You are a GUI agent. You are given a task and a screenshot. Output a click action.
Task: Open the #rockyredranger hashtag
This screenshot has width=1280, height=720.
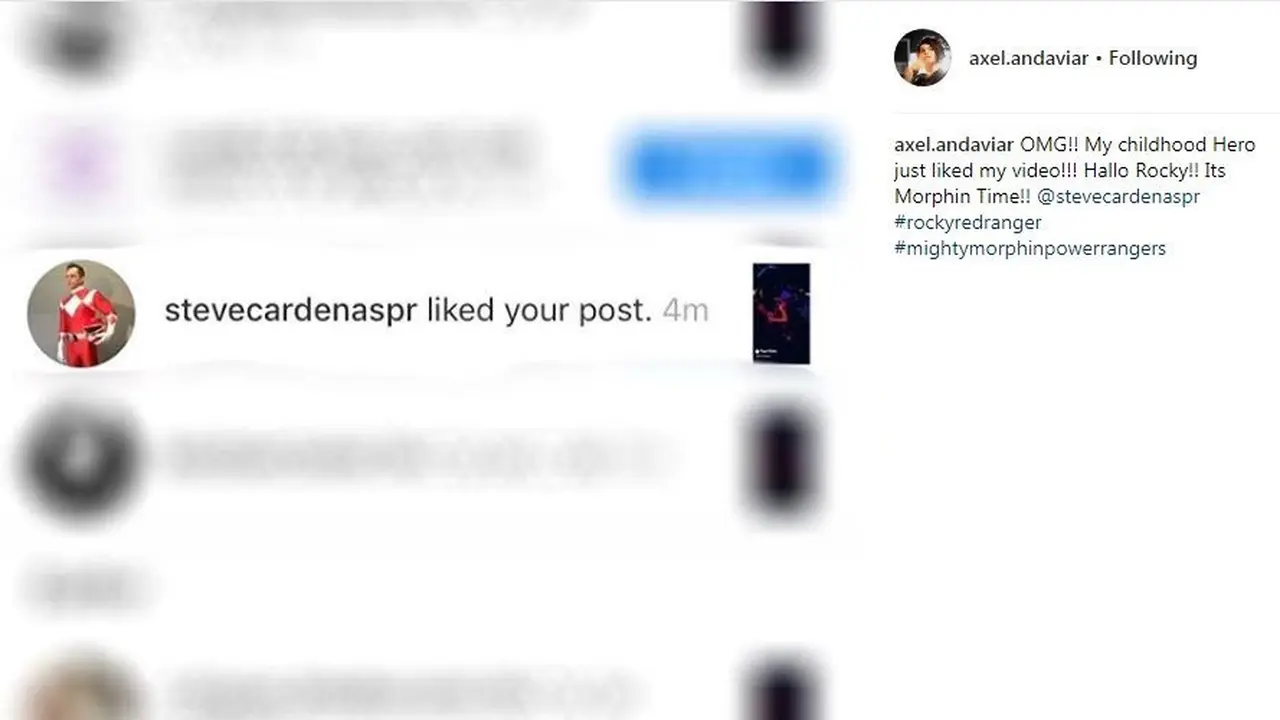tap(968, 223)
